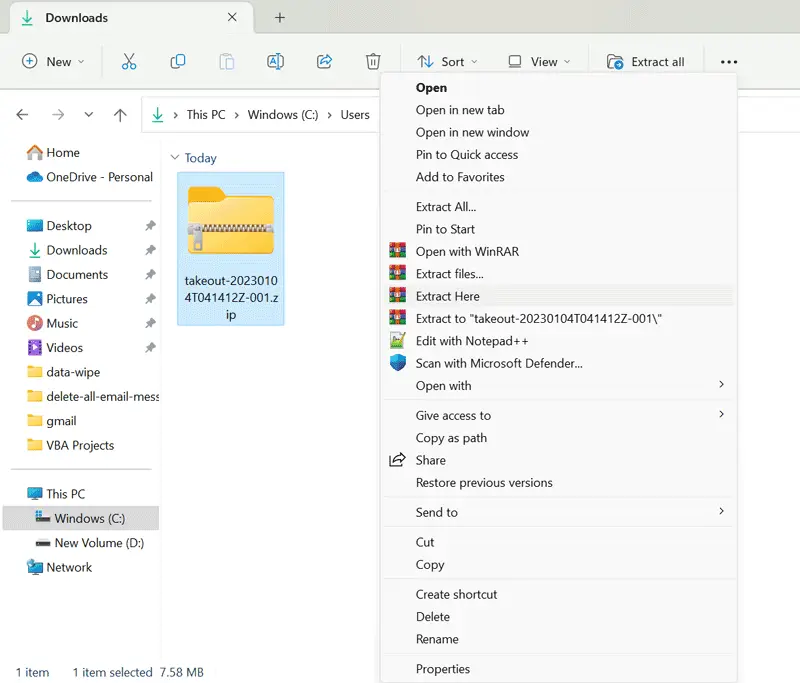Click the Share icon in toolbar

(324, 61)
